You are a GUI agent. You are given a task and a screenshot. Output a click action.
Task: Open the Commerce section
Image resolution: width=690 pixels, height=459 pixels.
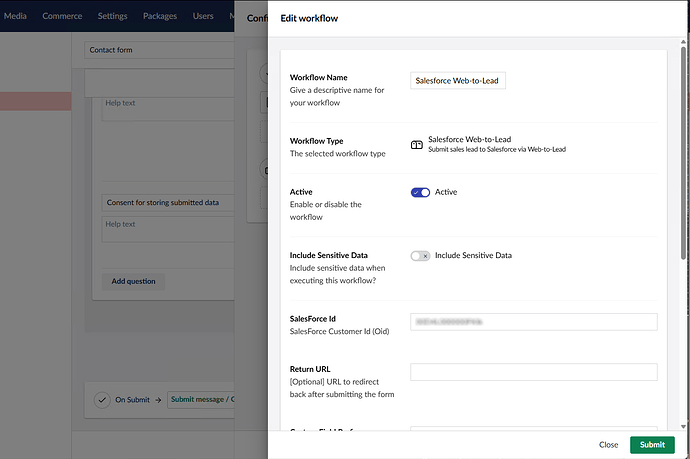[x=62, y=16]
